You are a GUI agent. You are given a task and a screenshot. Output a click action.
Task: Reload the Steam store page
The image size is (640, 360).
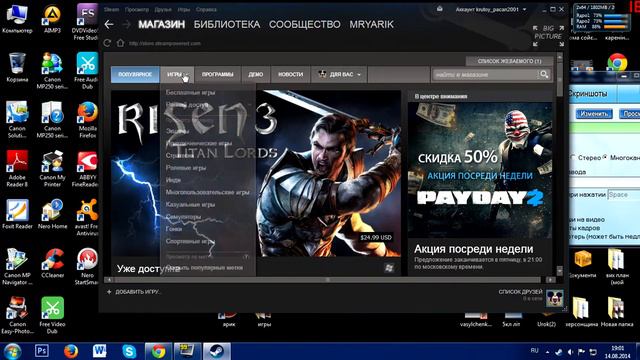coord(107,43)
